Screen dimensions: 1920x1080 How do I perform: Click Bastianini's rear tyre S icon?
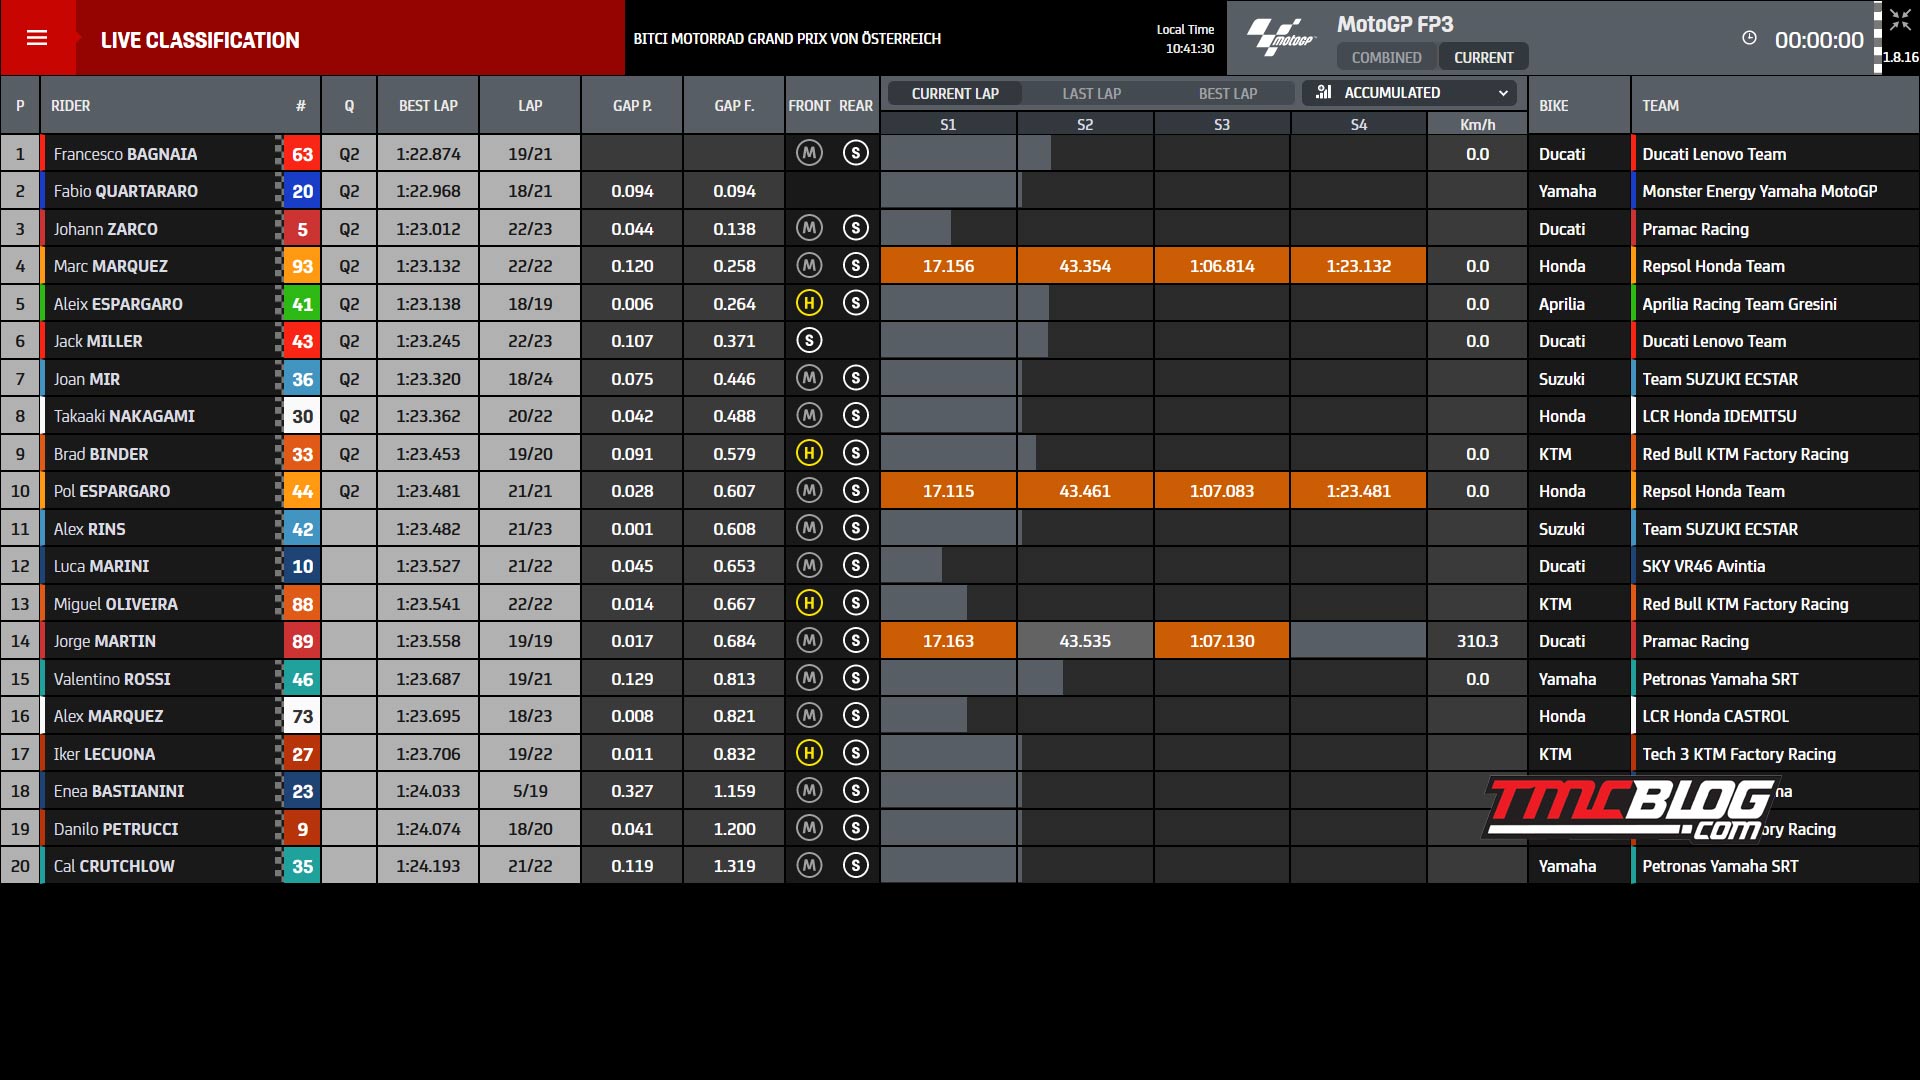point(855,791)
